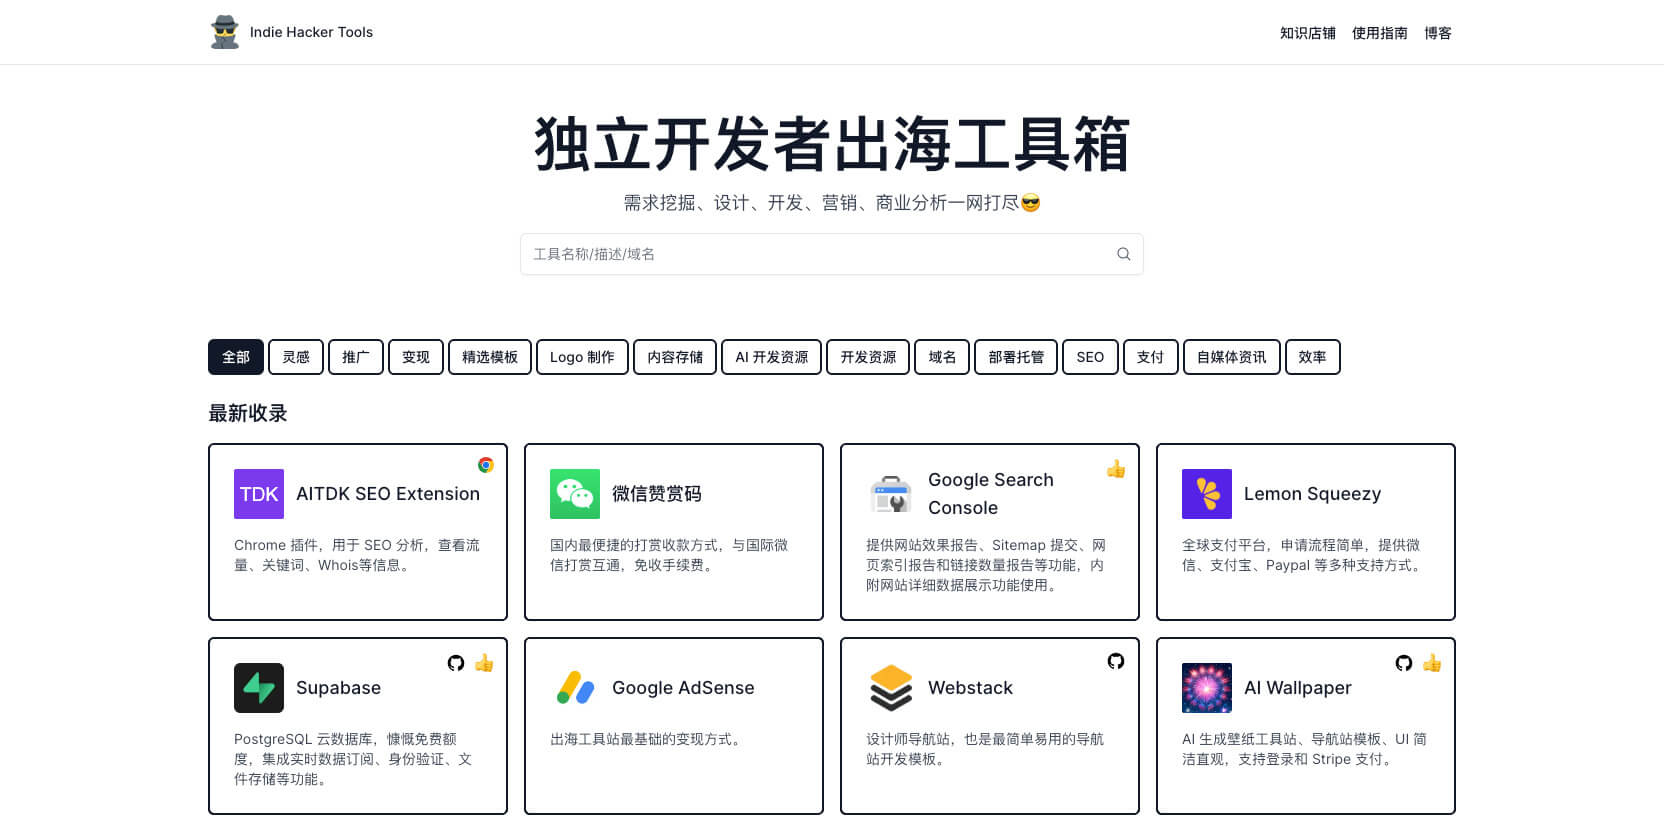Click the Supabase lightning bolt icon

[259, 688]
